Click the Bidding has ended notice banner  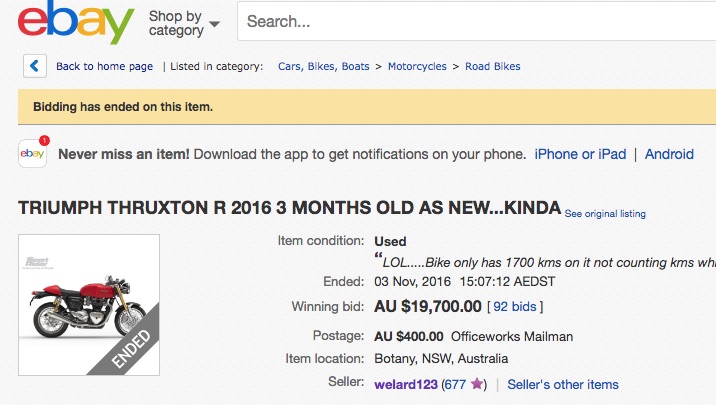(367, 107)
